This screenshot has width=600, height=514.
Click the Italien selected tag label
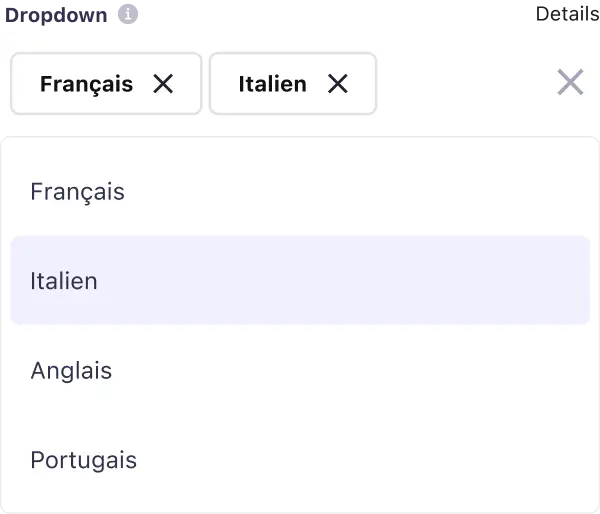[x=272, y=84]
